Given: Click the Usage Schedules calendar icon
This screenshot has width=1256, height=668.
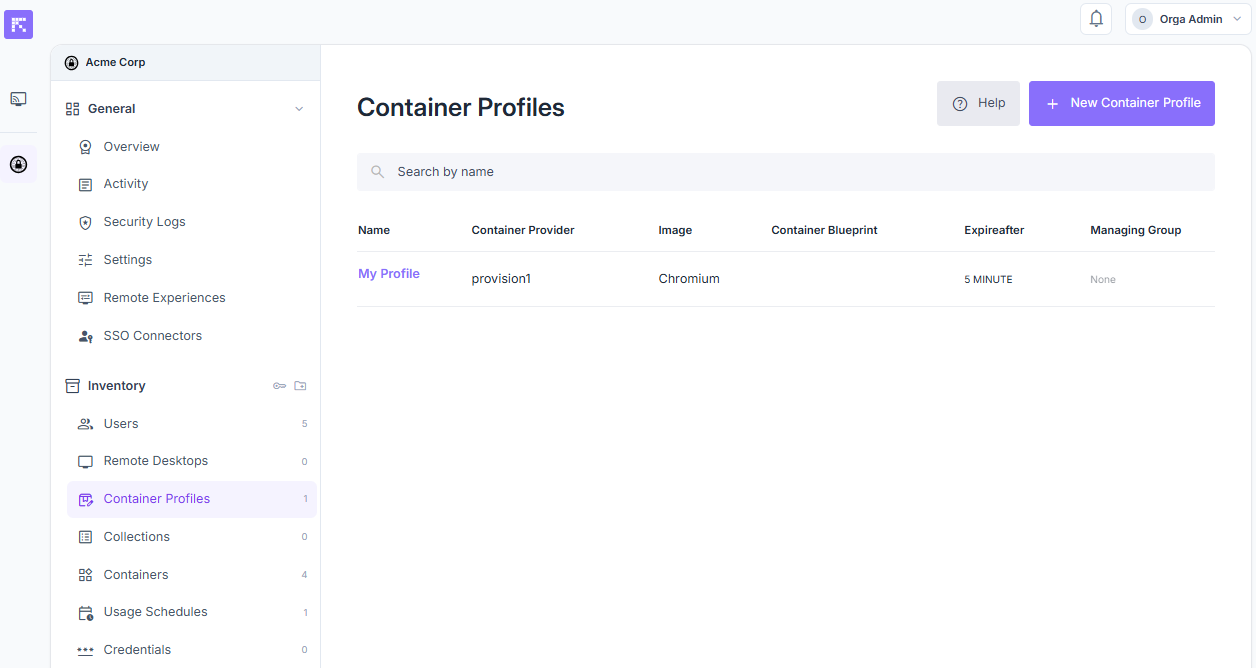Looking at the screenshot, I should pos(85,612).
